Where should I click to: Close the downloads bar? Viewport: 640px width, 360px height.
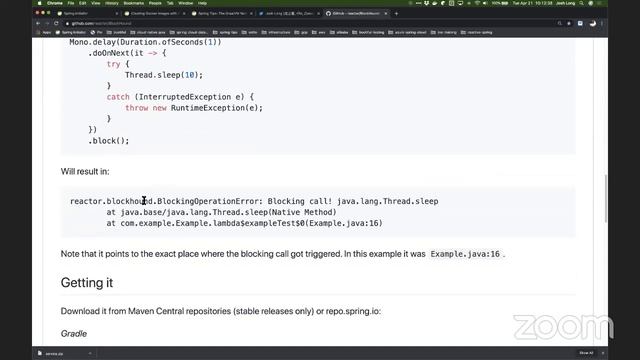(x=603, y=353)
